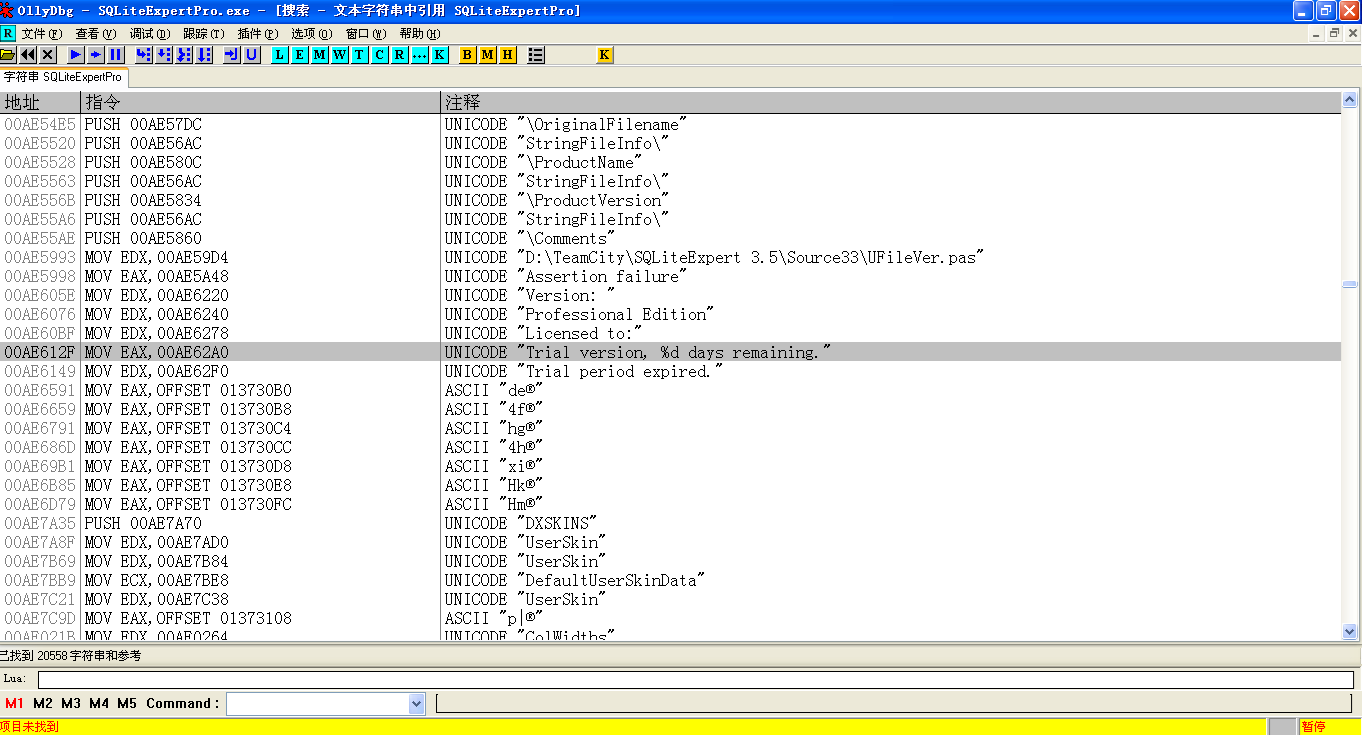Restart the program with the rewind icon

pyautogui.click(x=28, y=55)
